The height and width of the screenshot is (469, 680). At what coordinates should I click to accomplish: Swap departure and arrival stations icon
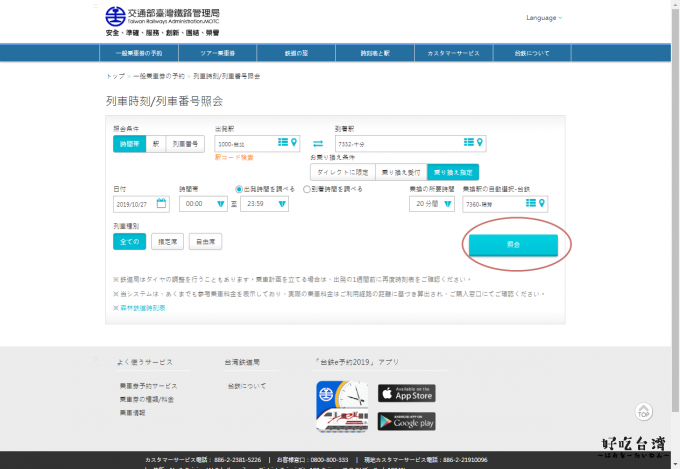[x=317, y=143]
